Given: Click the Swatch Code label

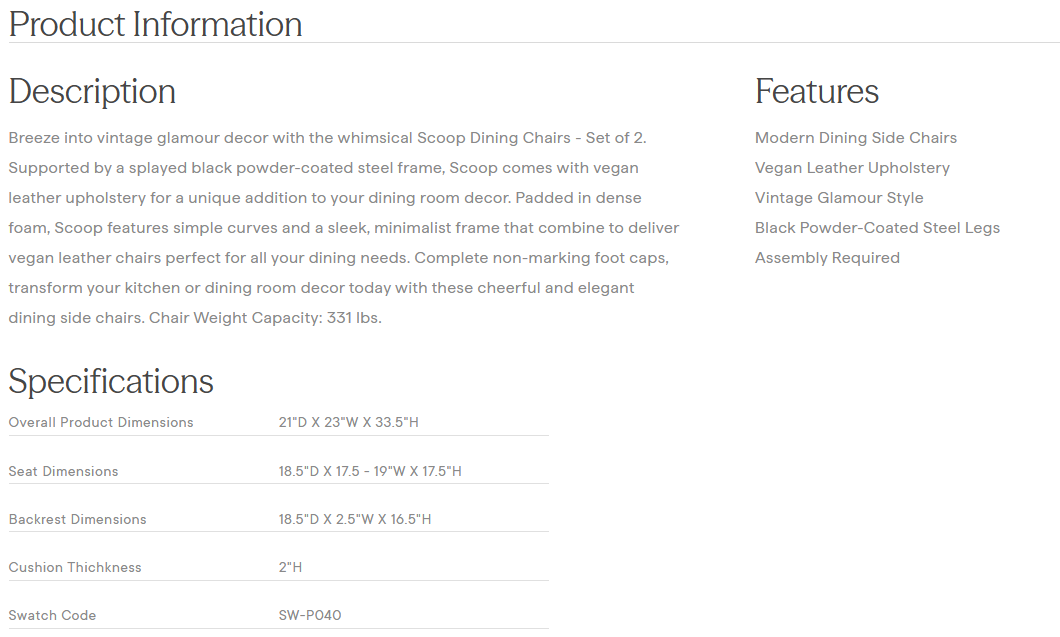Looking at the screenshot, I should [x=52, y=615].
